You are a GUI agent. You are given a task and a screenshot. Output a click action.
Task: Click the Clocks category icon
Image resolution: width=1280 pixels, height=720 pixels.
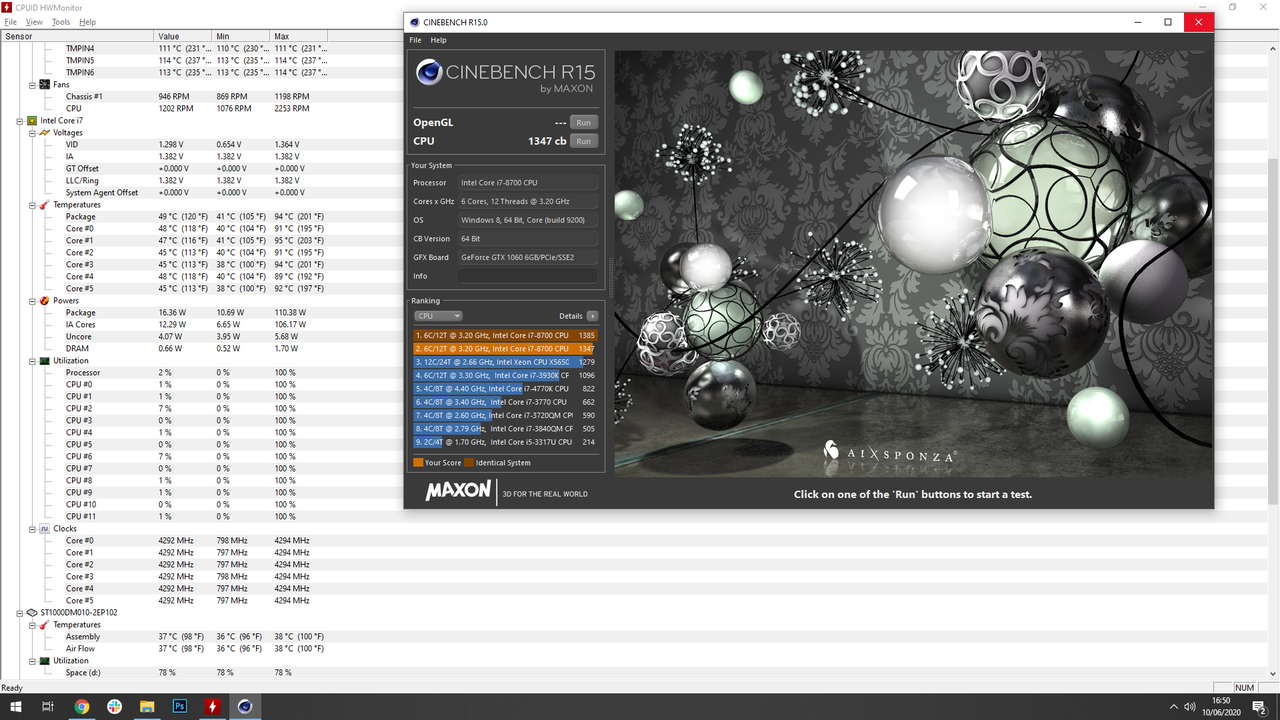pyautogui.click(x=45, y=528)
